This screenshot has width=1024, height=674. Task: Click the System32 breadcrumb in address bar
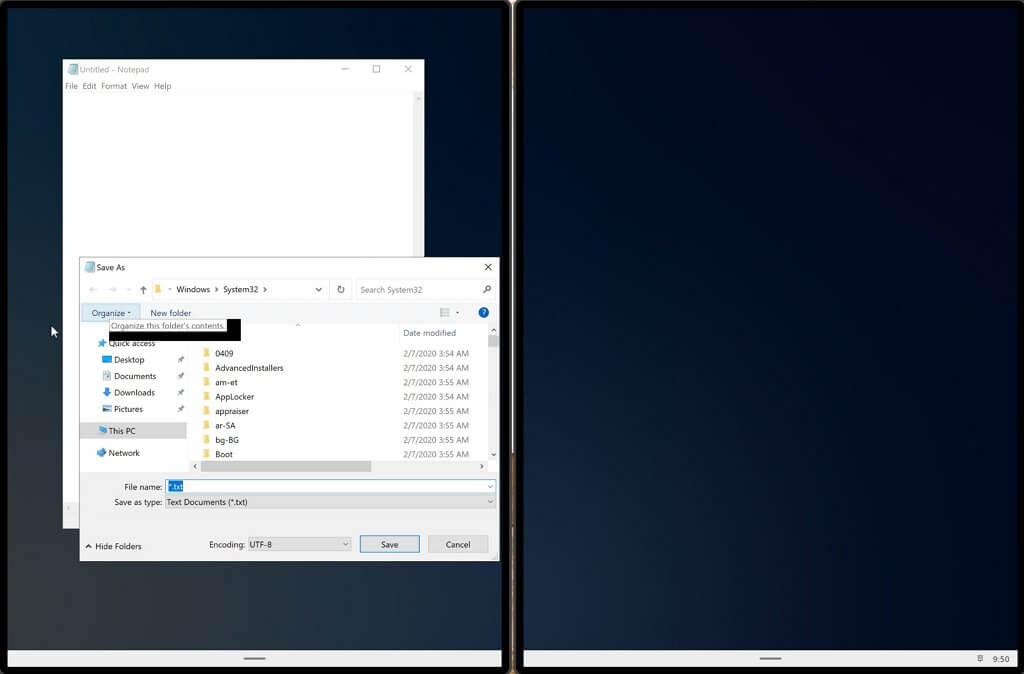pyautogui.click(x=240, y=289)
